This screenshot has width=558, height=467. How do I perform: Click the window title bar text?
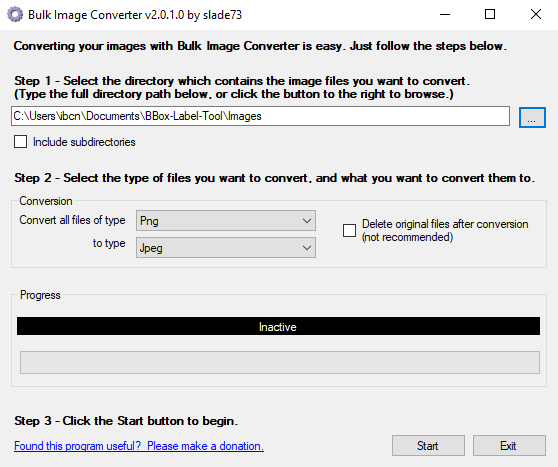point(135,15)
